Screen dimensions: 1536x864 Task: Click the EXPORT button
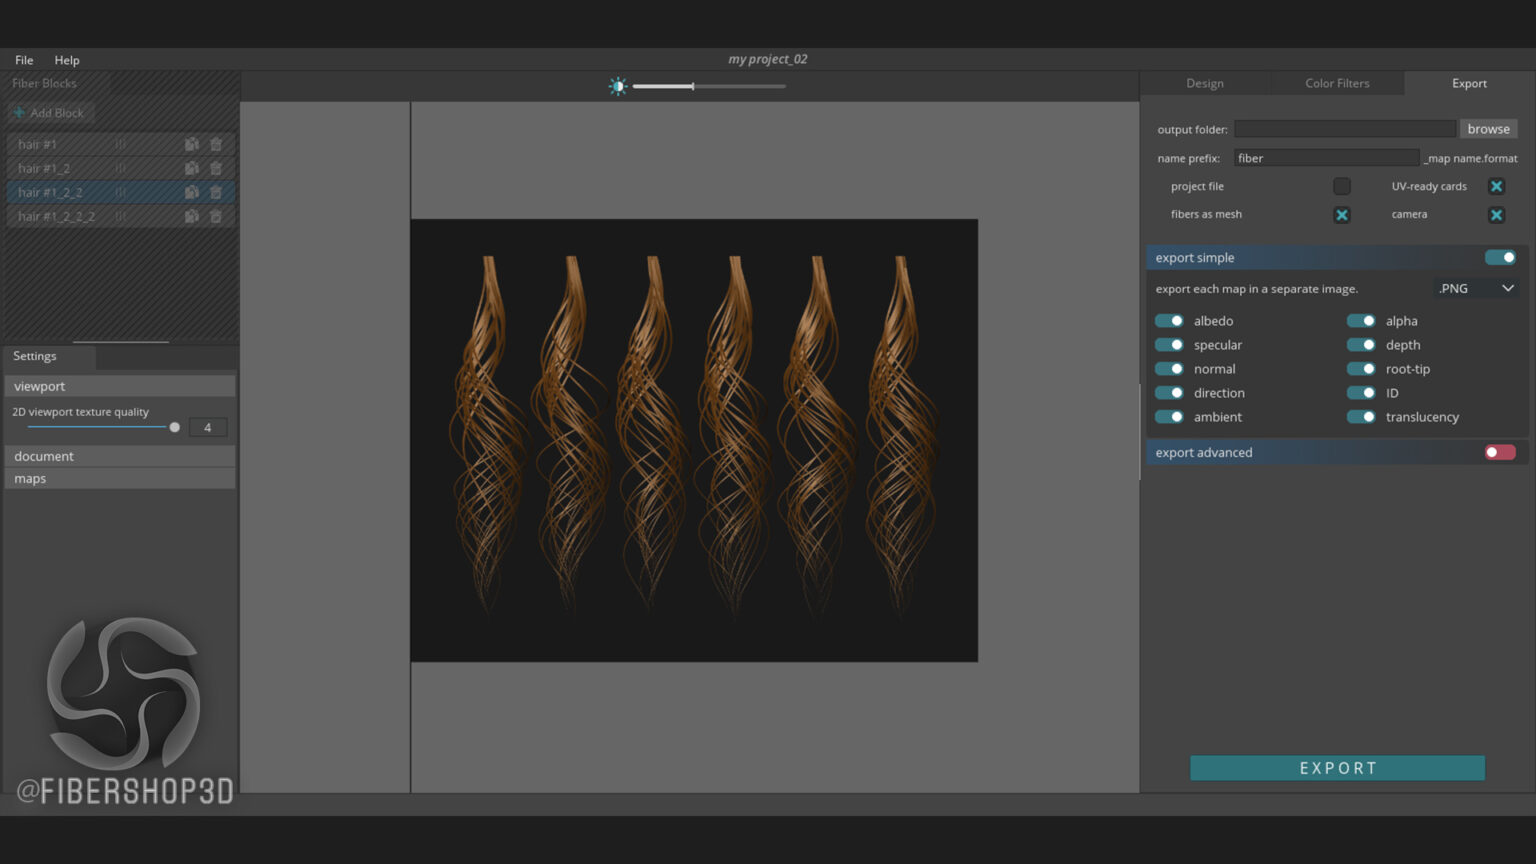(1337, 767)
